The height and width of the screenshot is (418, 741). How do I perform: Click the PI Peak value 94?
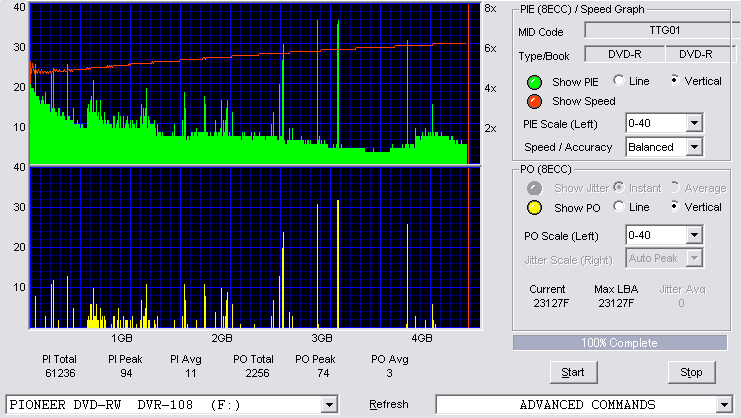126,374
